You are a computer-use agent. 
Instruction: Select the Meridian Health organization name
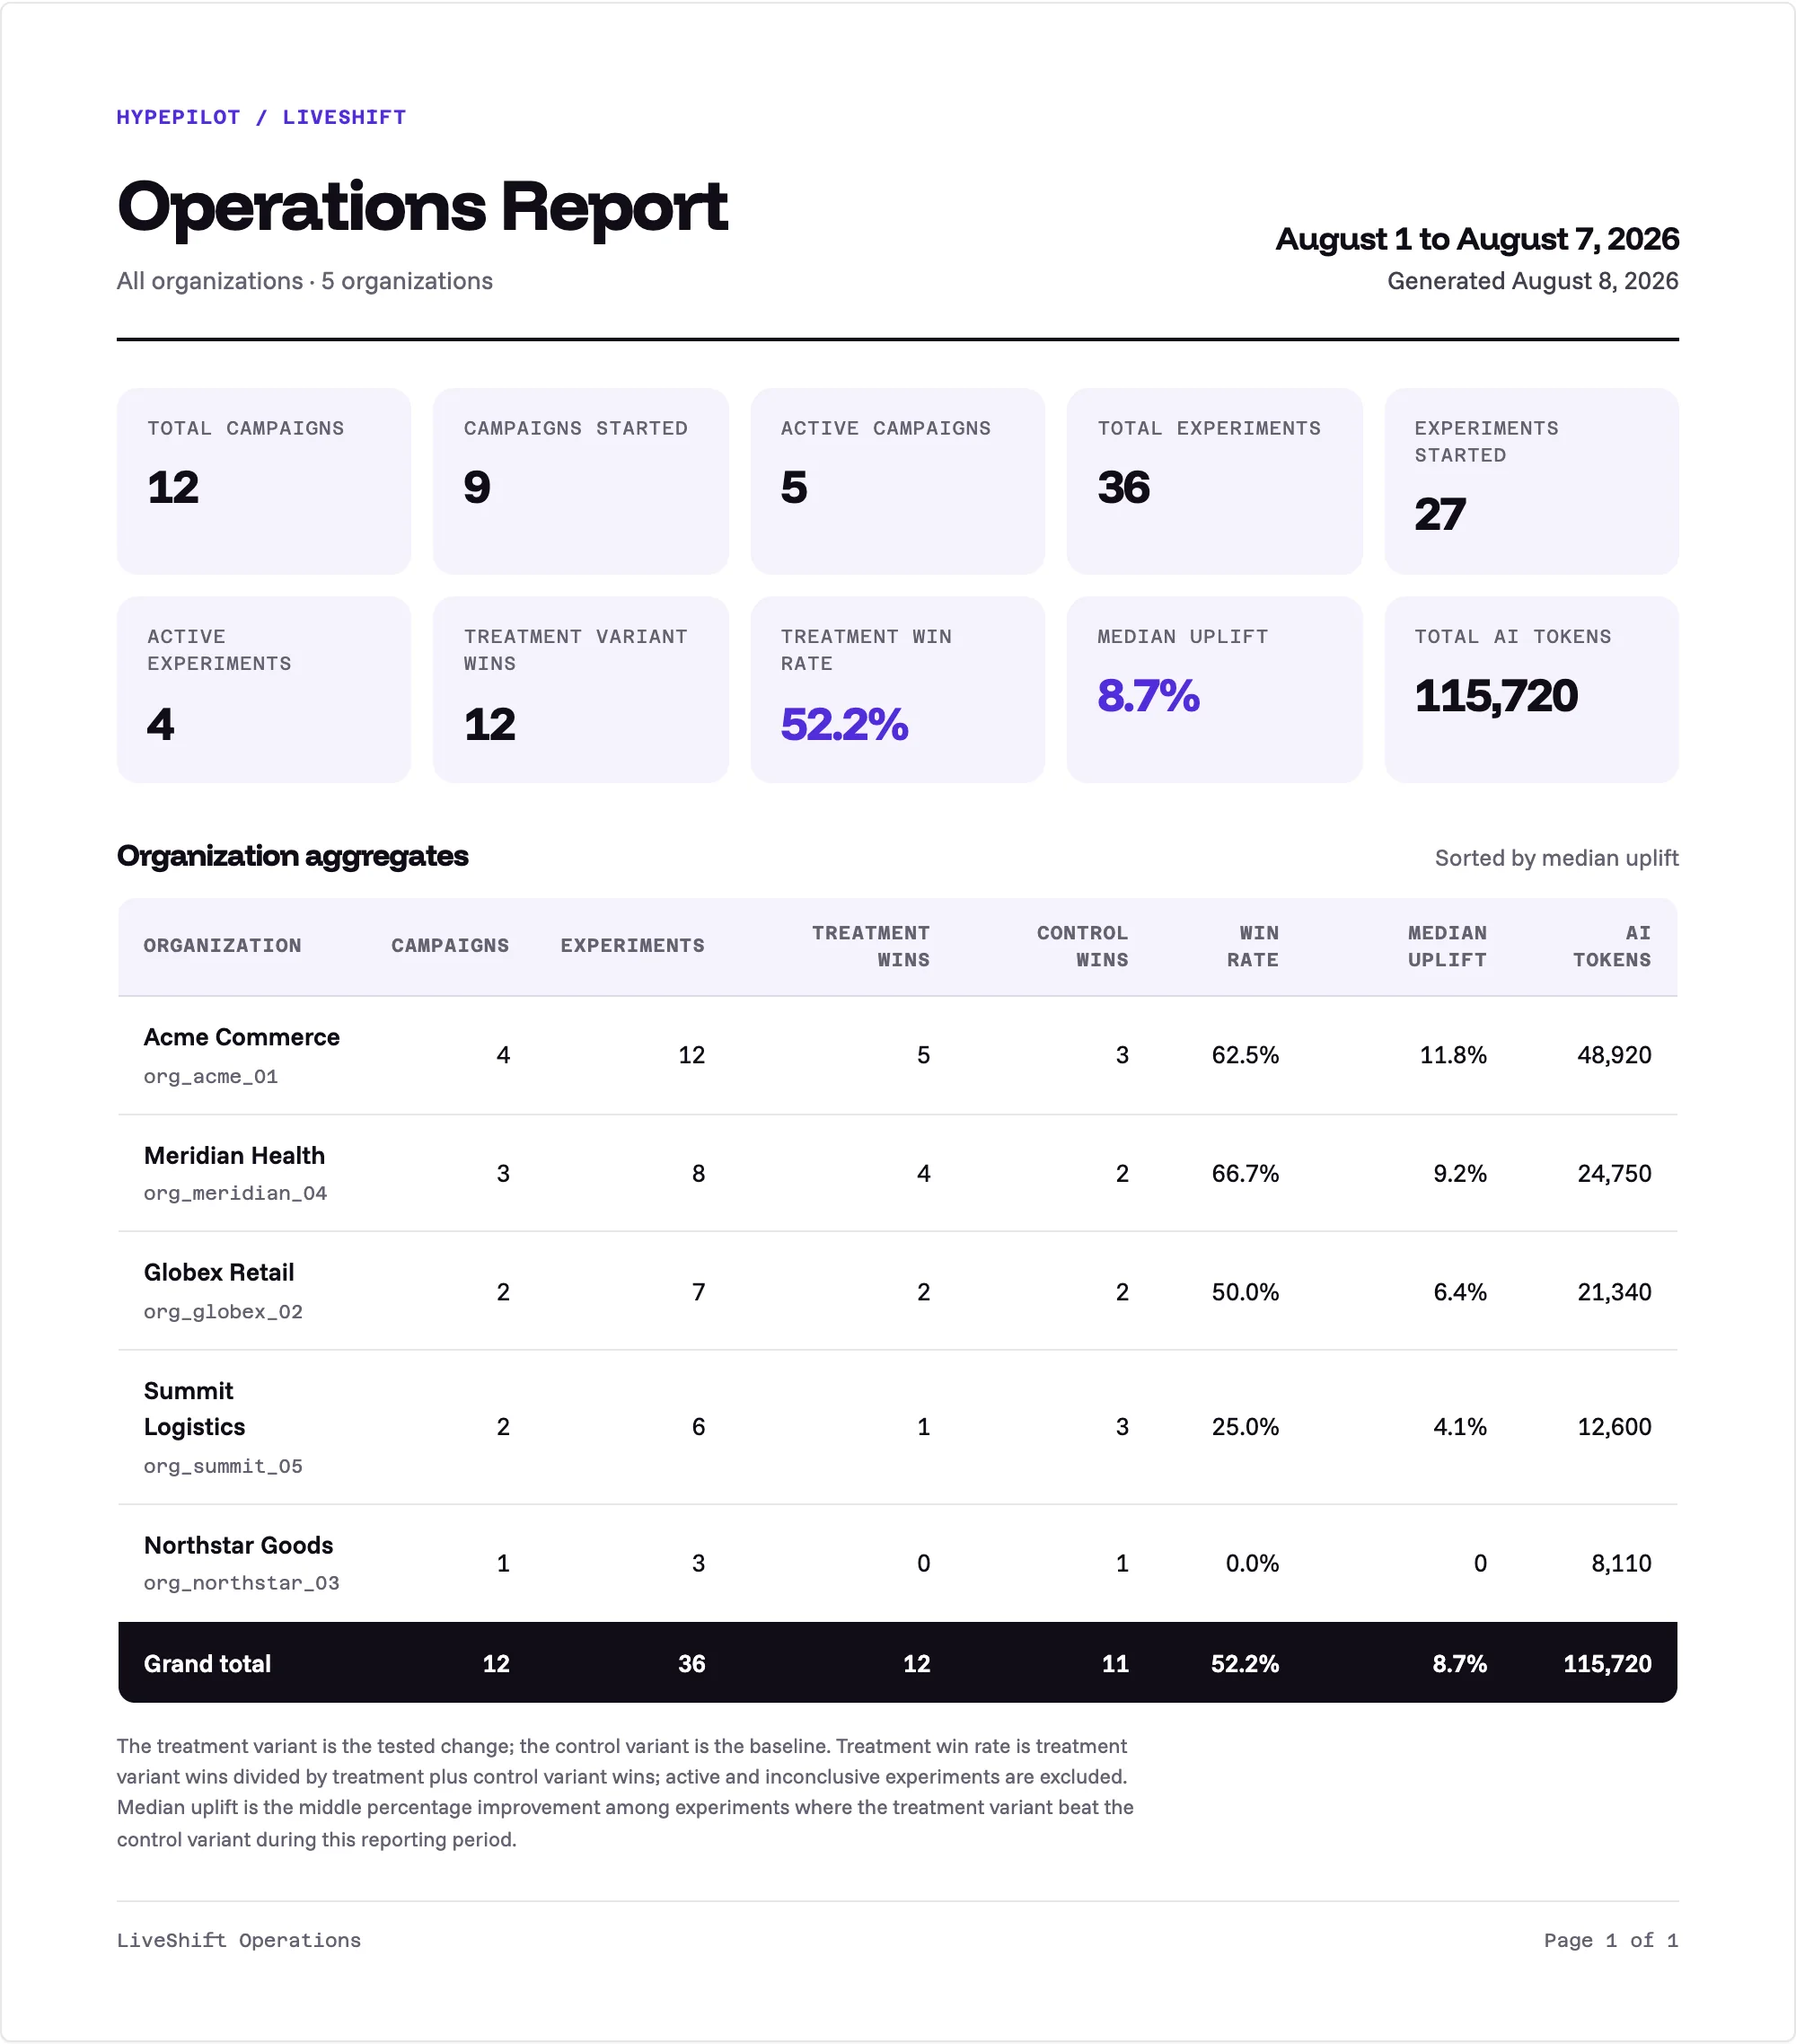click(x=234, y=1156)
